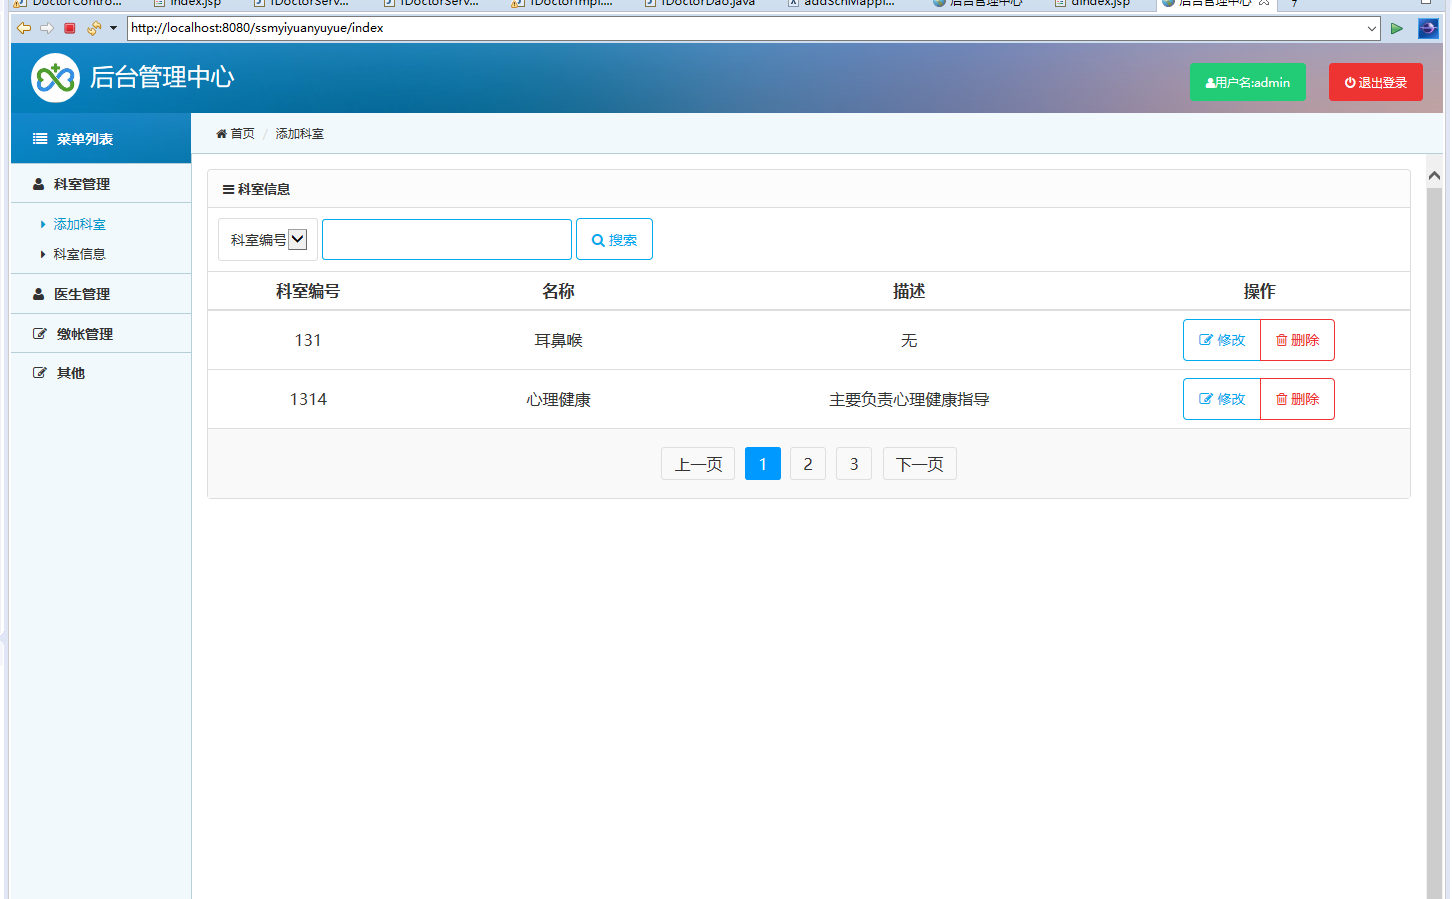Screen dimensions: 1452x899
Task: Click the green run arrow in the toolbar
Action: click(1397, 28)
